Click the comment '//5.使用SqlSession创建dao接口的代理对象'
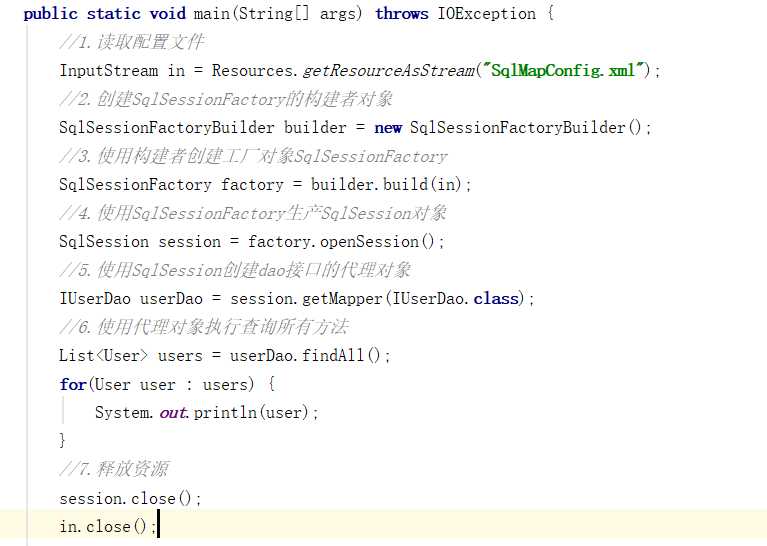 pos(235,270)
